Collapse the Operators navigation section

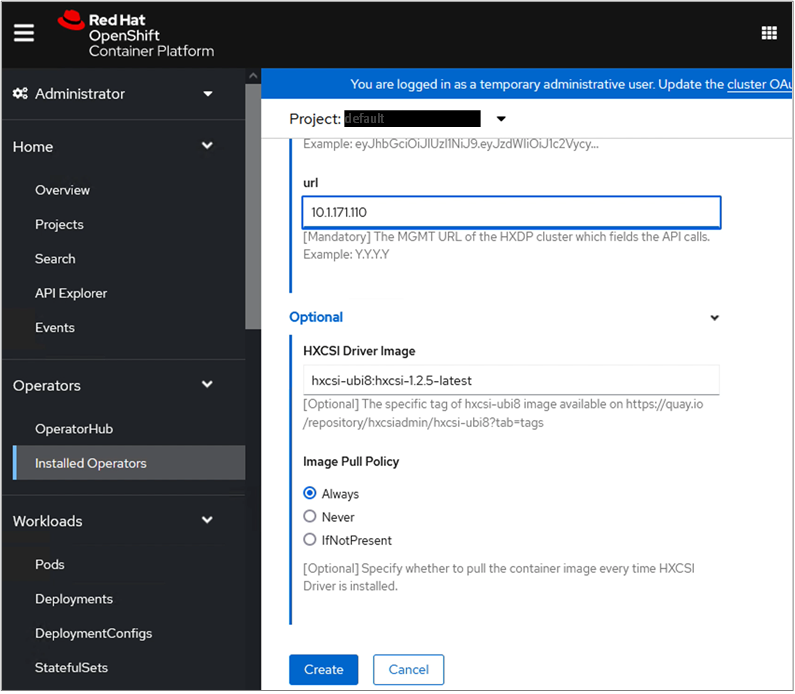coord(207,385)
